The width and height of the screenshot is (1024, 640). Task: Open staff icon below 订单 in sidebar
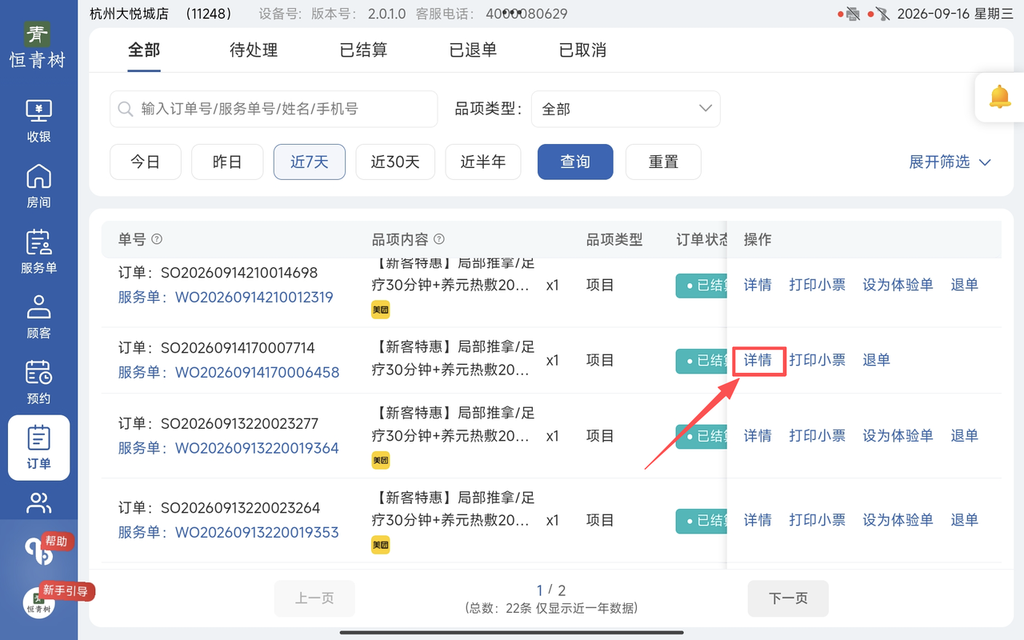(39, 503)
